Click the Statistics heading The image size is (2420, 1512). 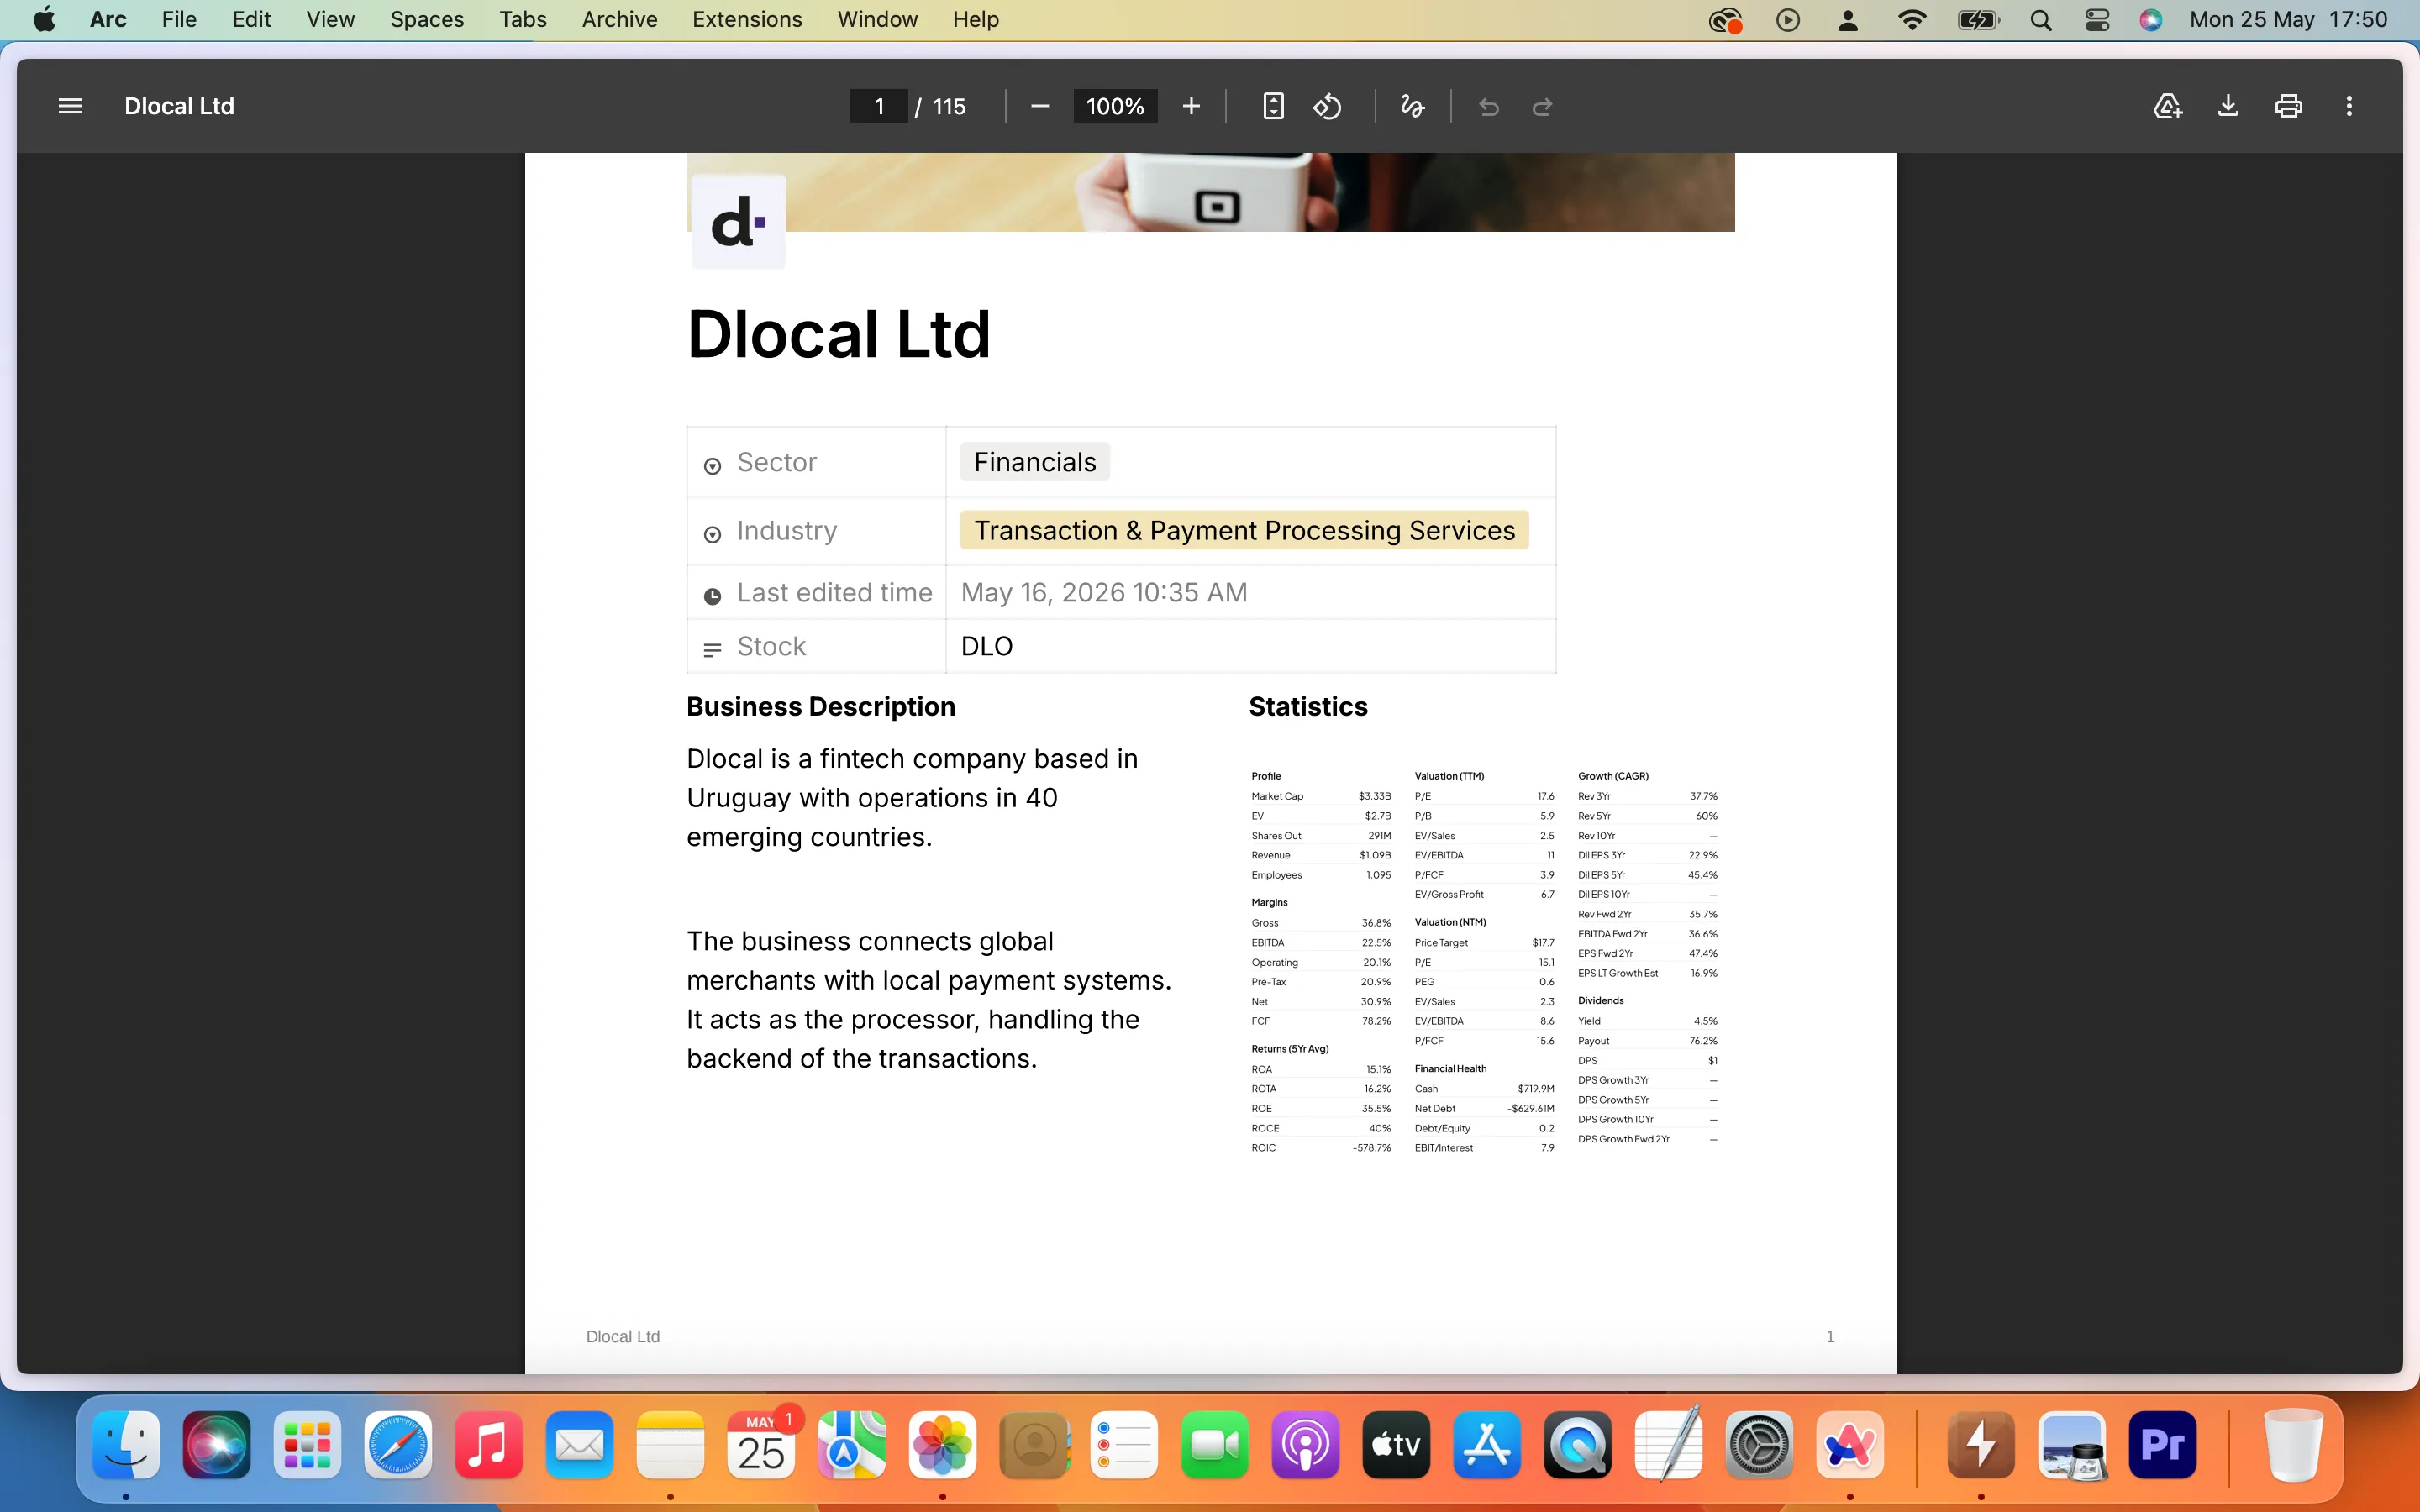click(x=1308, y=706)
